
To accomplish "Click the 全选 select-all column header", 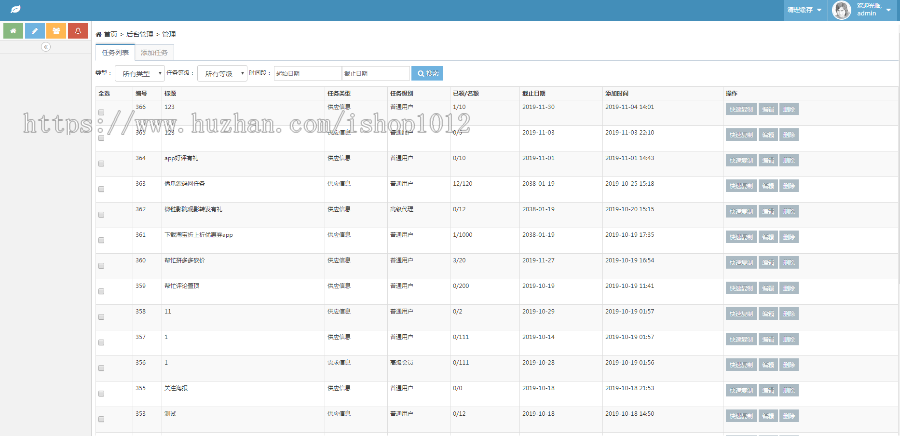I will (x=104, y=93).
